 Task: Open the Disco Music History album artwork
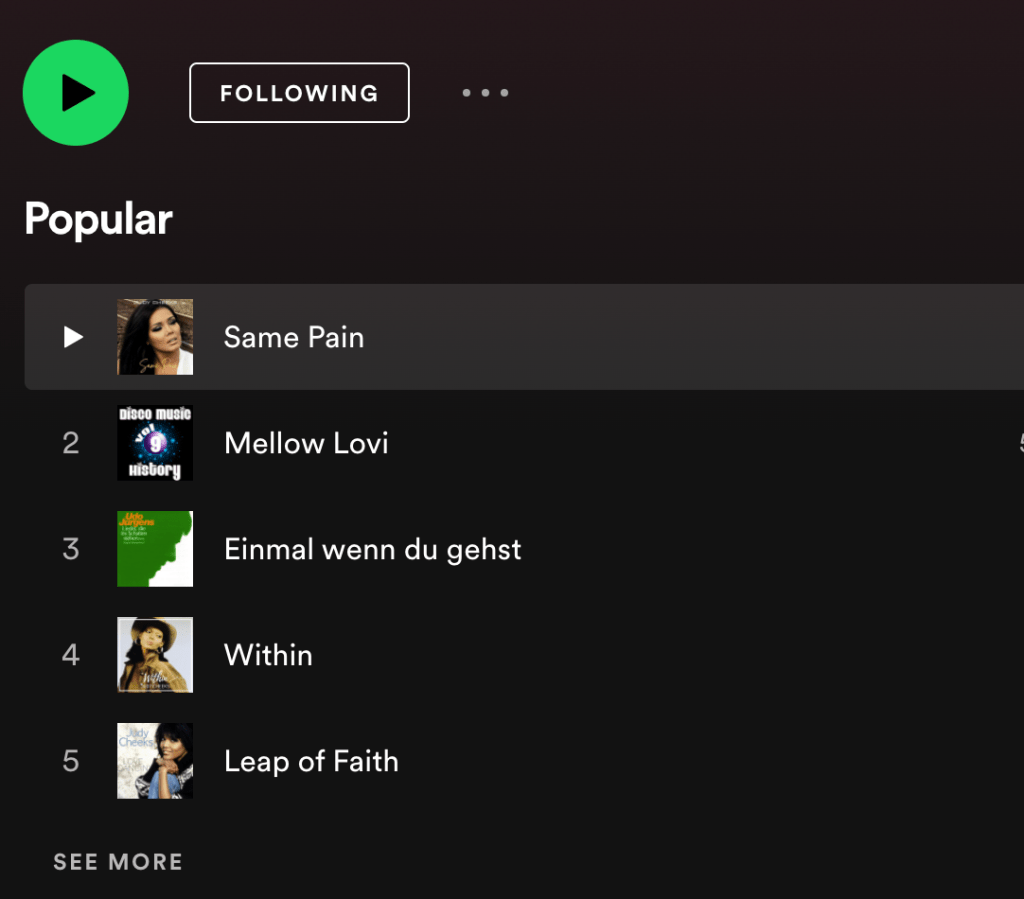click(155, 443)
